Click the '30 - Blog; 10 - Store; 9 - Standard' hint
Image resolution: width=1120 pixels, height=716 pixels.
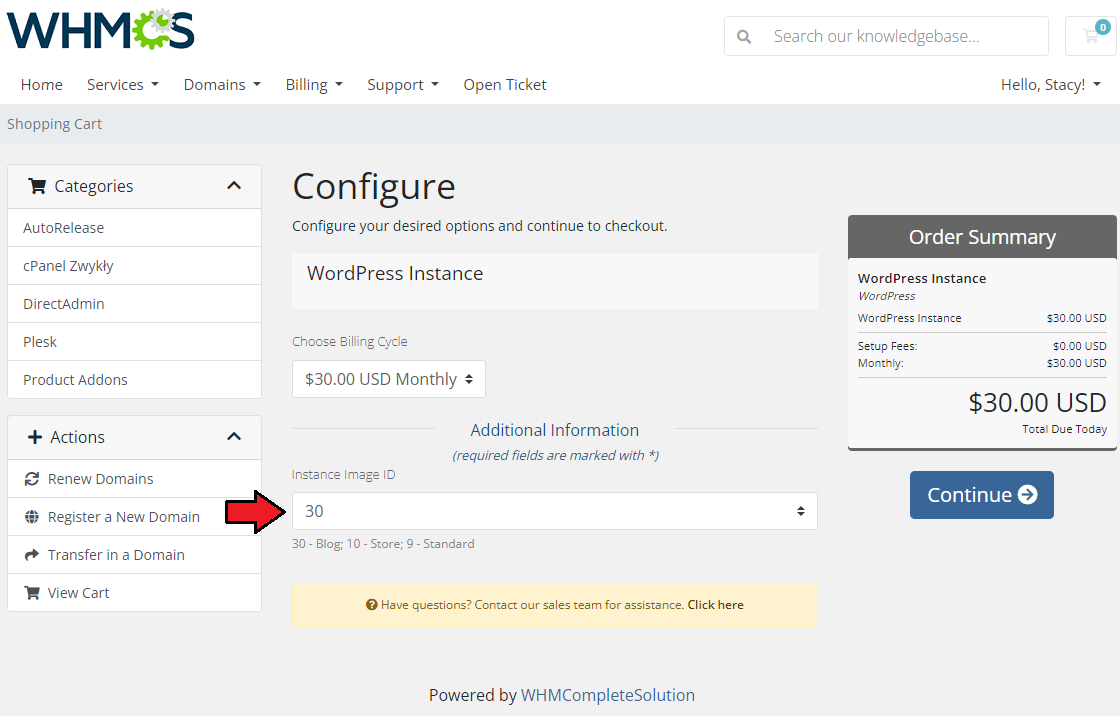(x=383, y=544)
